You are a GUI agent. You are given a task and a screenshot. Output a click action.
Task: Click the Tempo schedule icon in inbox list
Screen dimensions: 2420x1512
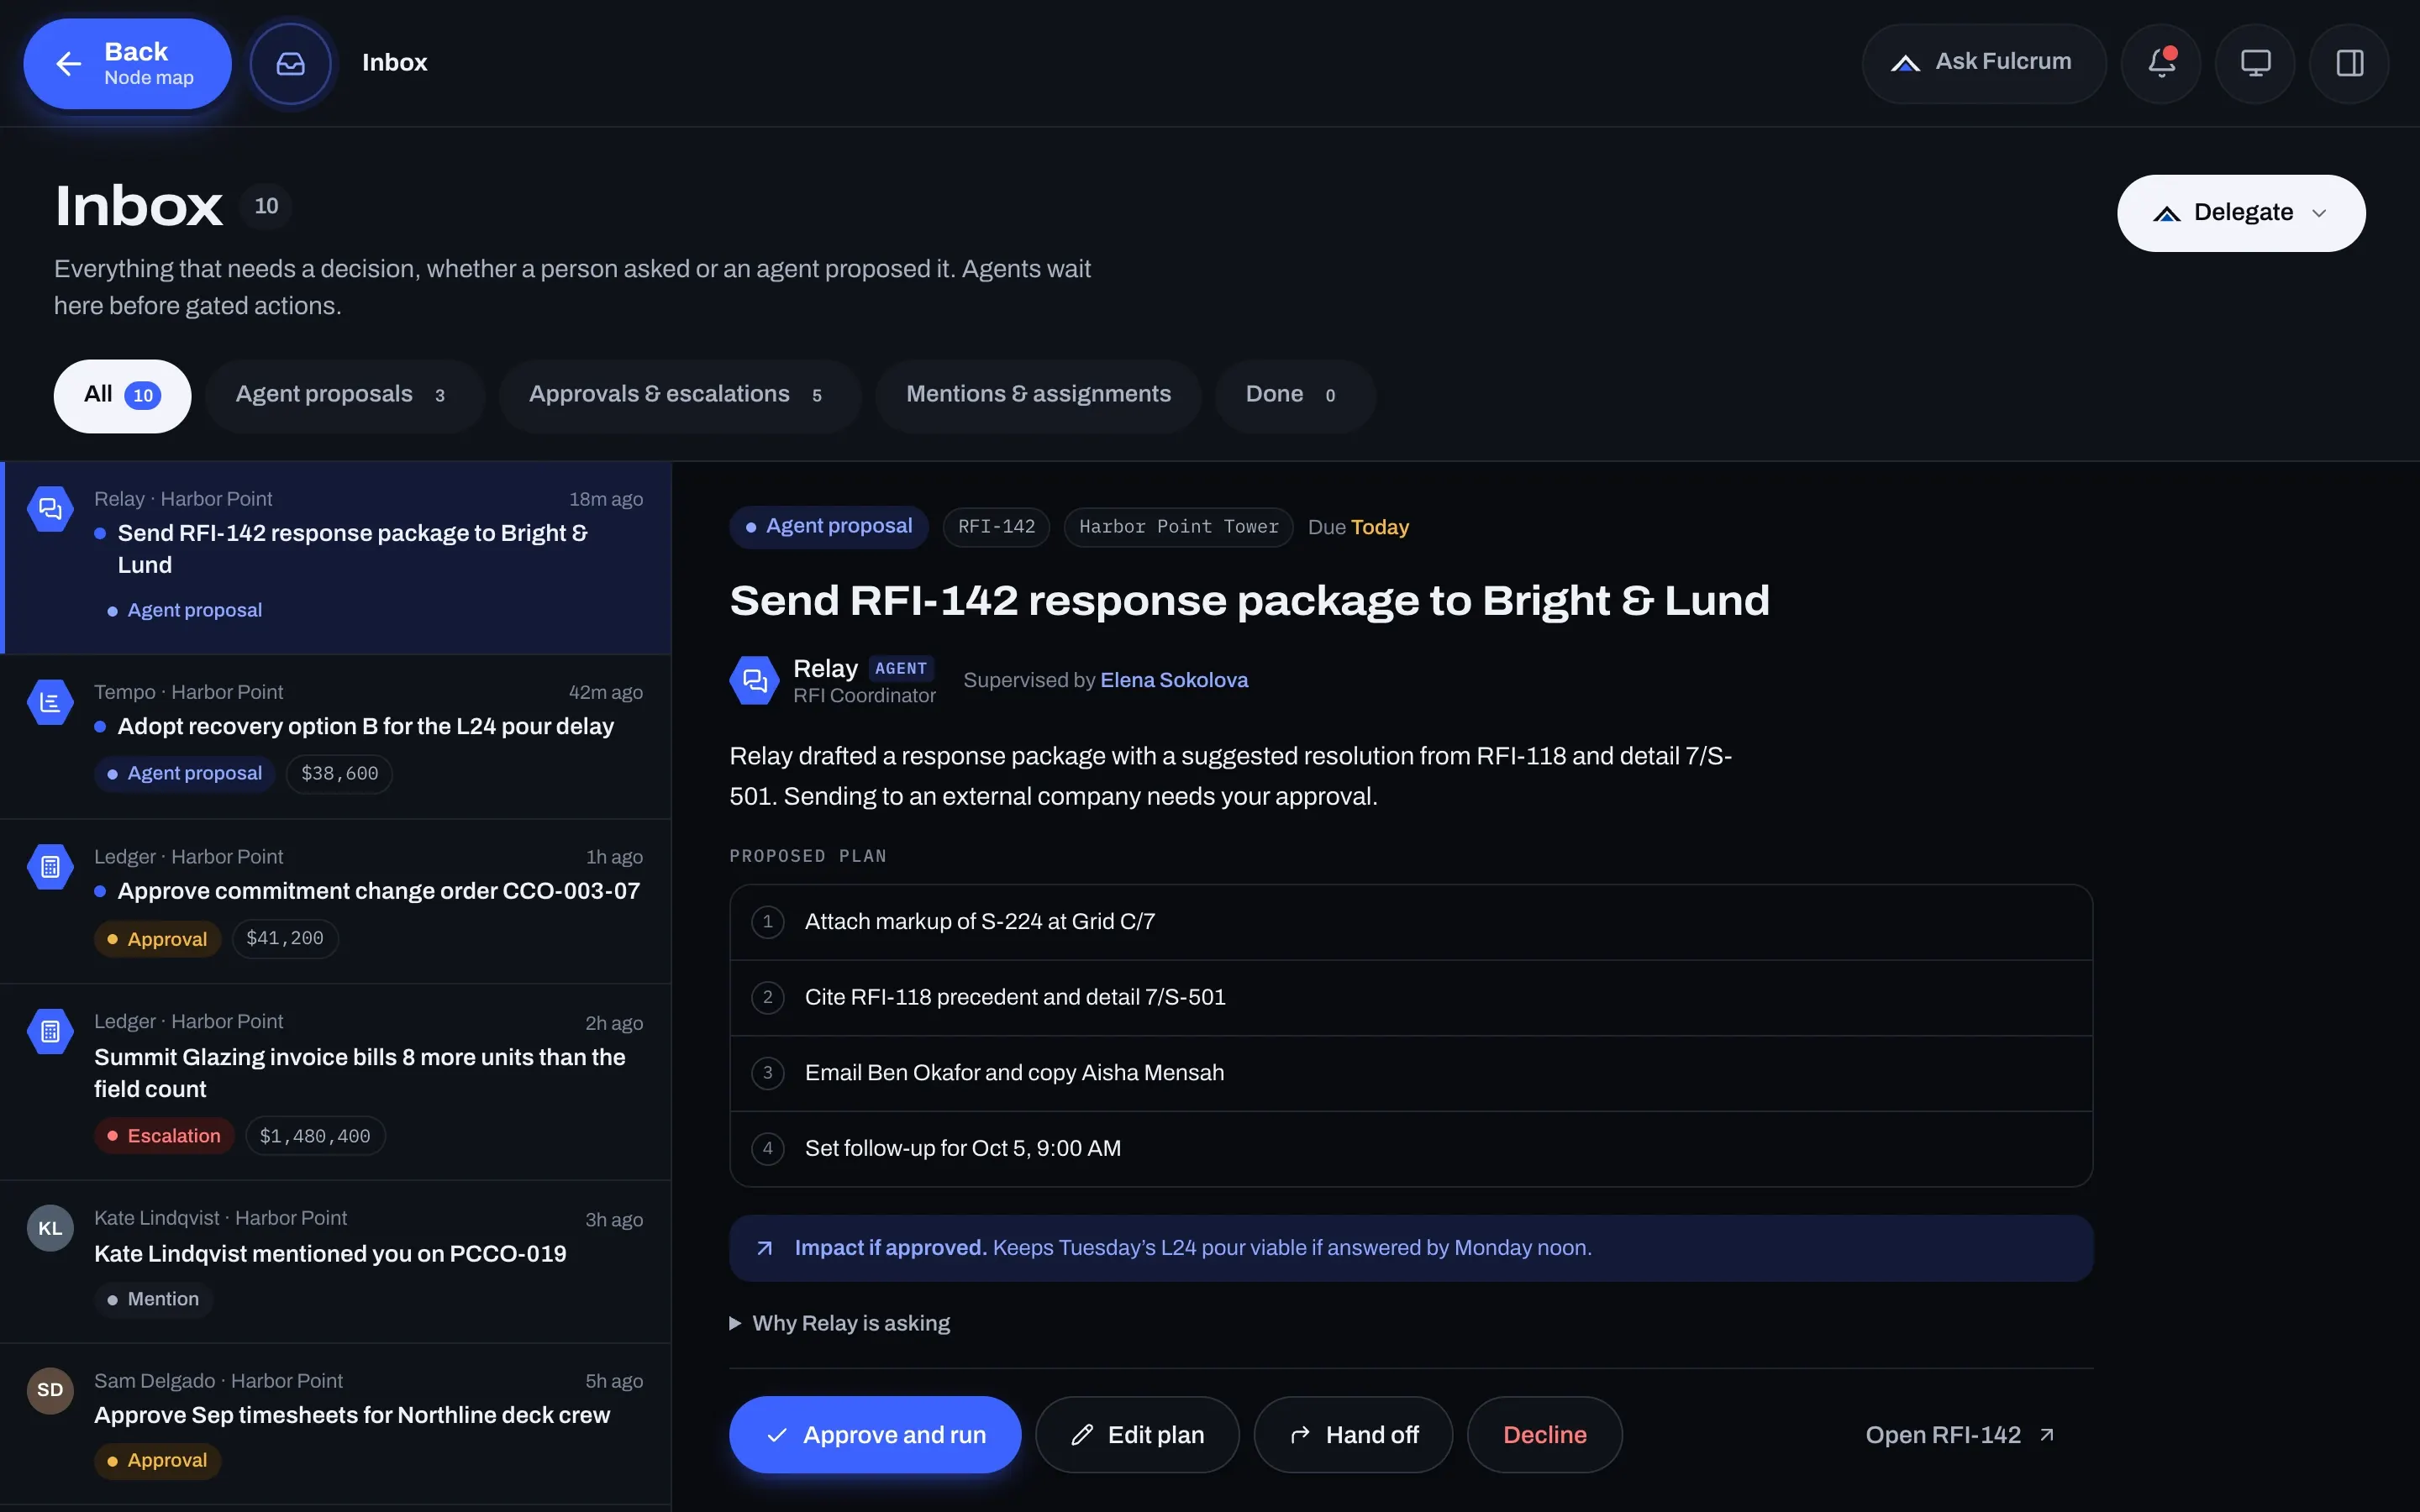(50, 703)
